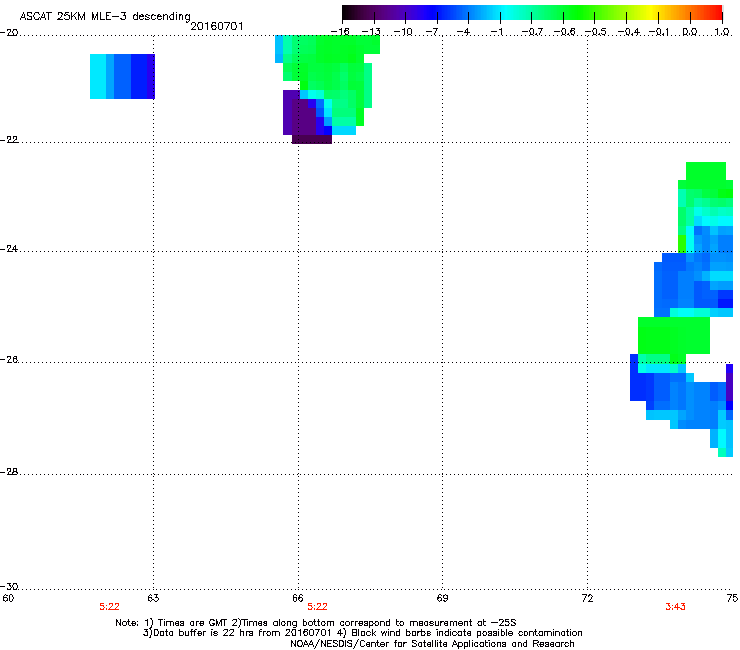Click the 'Data buffer is 22 hrs' note line
The width and height of the screenshot is (740, 650).
(362, 633)
